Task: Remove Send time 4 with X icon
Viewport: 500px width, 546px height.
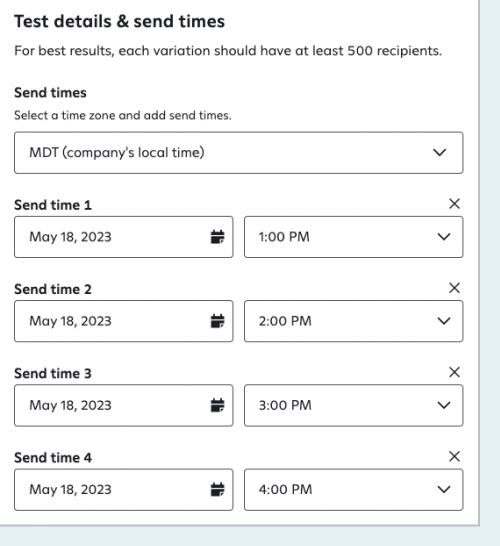Action: [x=454, y=457]
